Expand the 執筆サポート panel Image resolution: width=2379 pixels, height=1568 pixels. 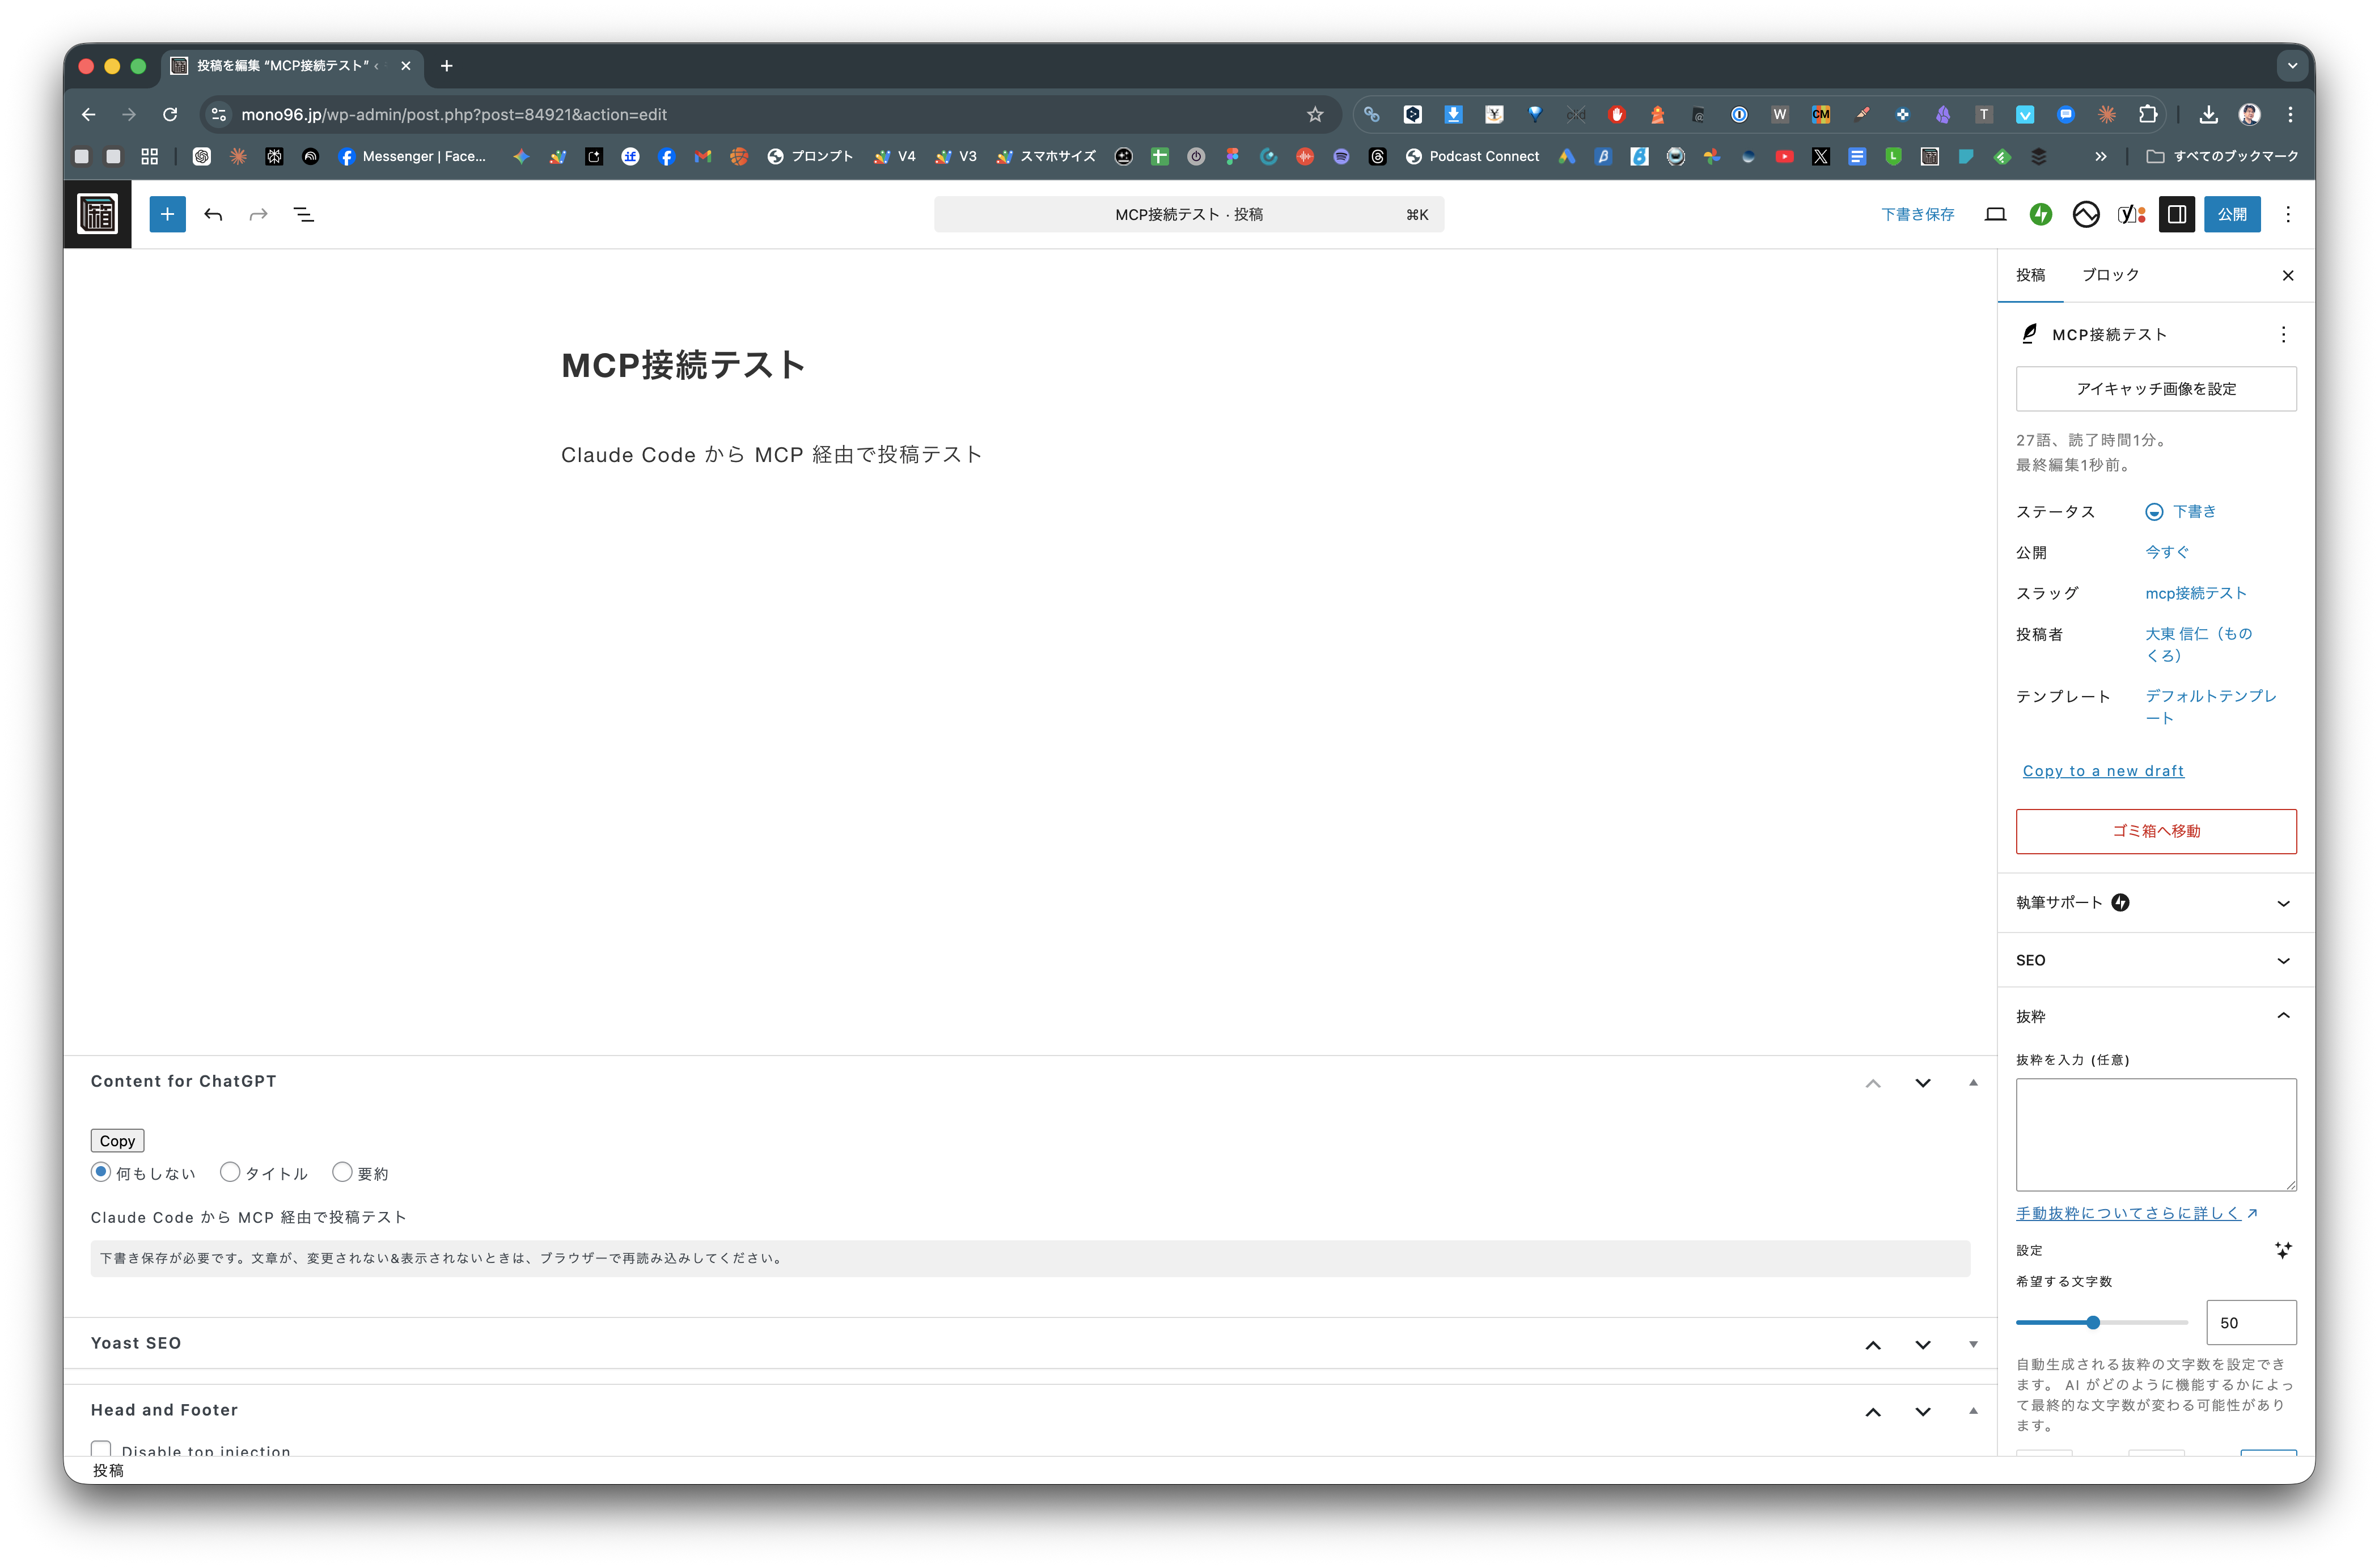click(2155, 903)
